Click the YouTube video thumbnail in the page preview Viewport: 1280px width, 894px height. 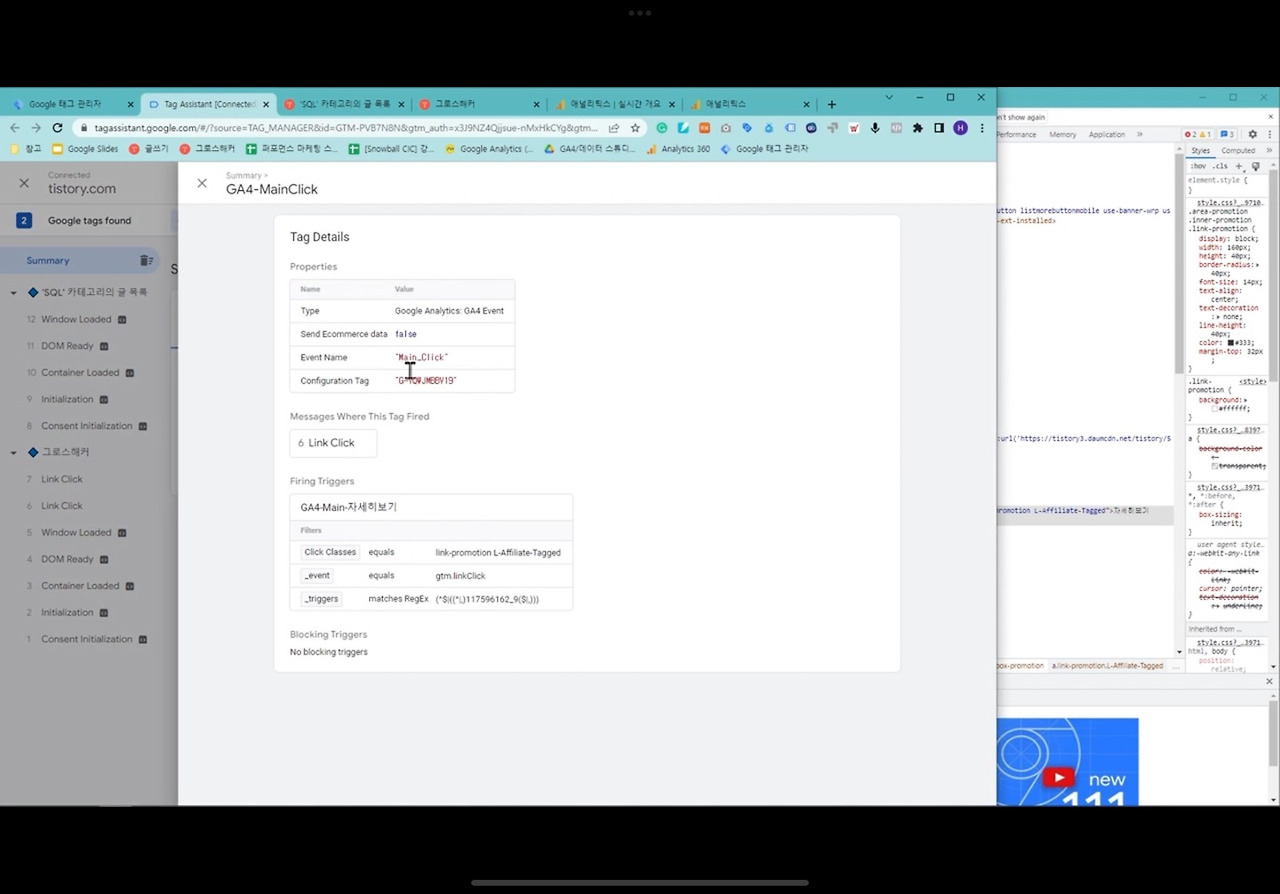pos(1067,761)
